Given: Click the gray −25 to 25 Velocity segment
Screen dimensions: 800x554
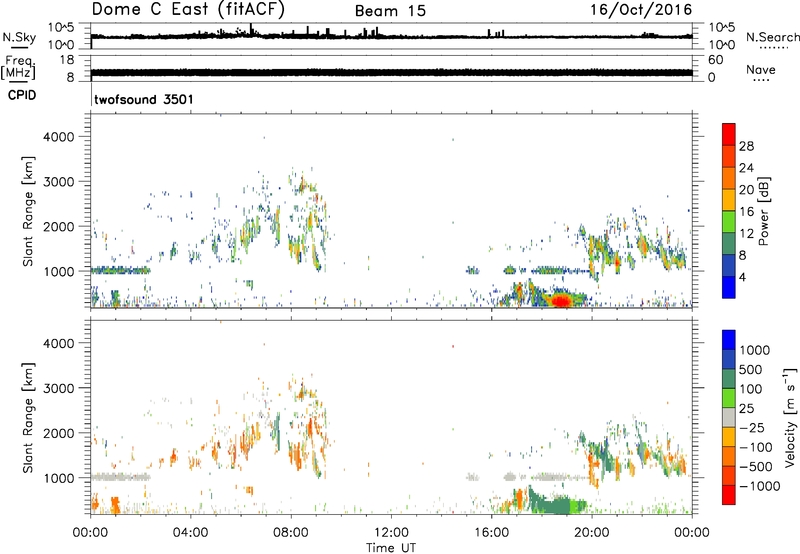Looking at the screenshot, I should tap(729, 417).
